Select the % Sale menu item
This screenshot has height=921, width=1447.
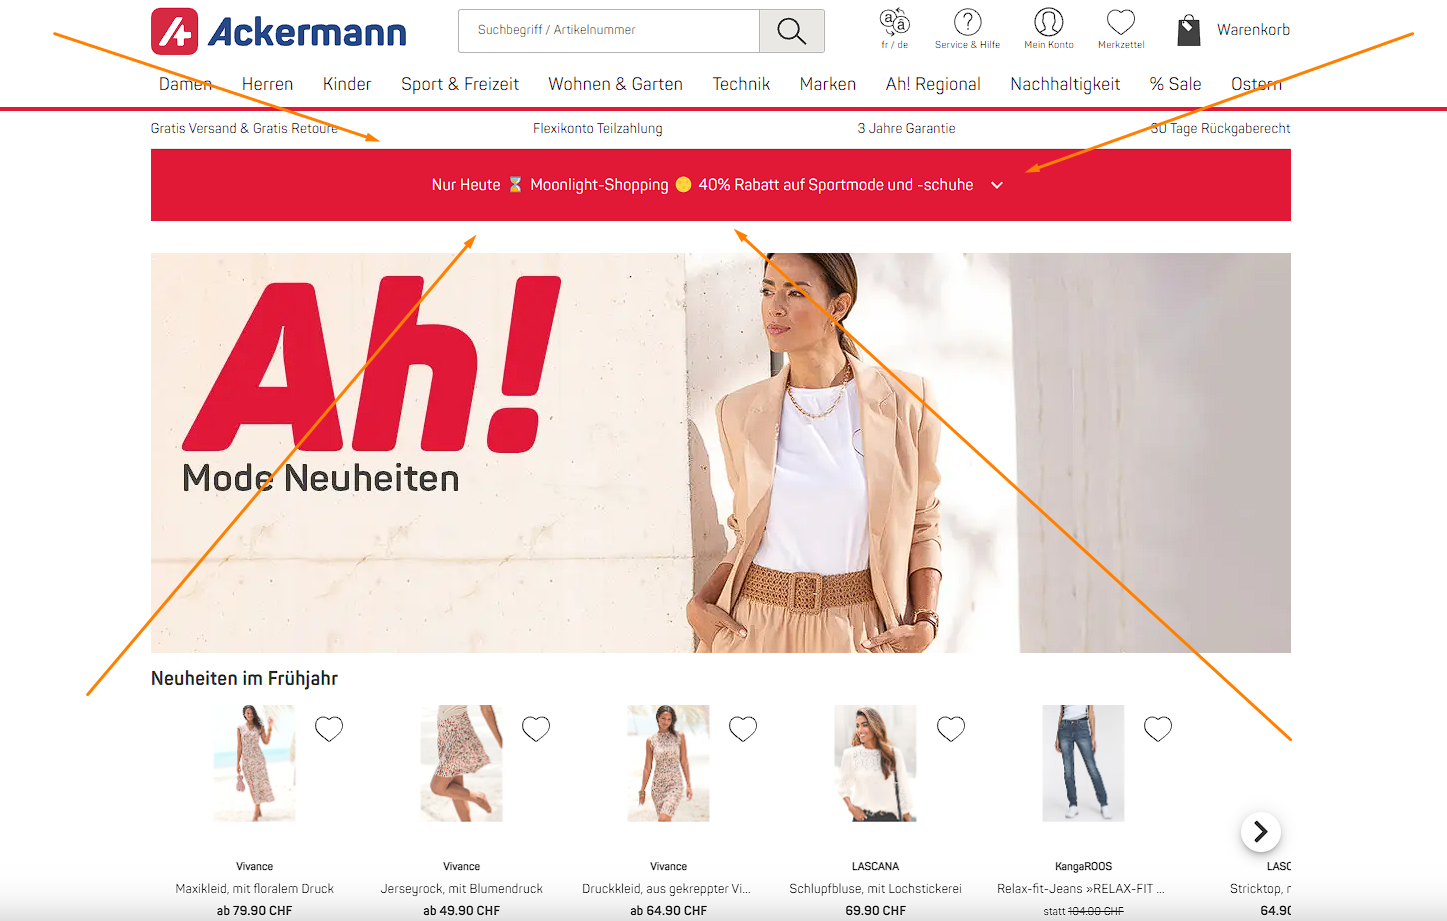pos(1175,84)
